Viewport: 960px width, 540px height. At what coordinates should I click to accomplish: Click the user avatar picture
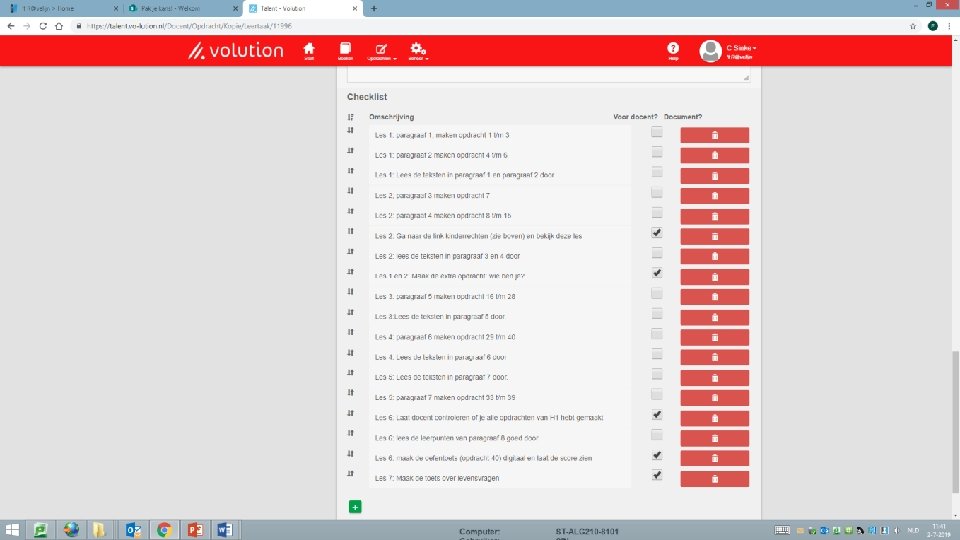pos(710,51)
